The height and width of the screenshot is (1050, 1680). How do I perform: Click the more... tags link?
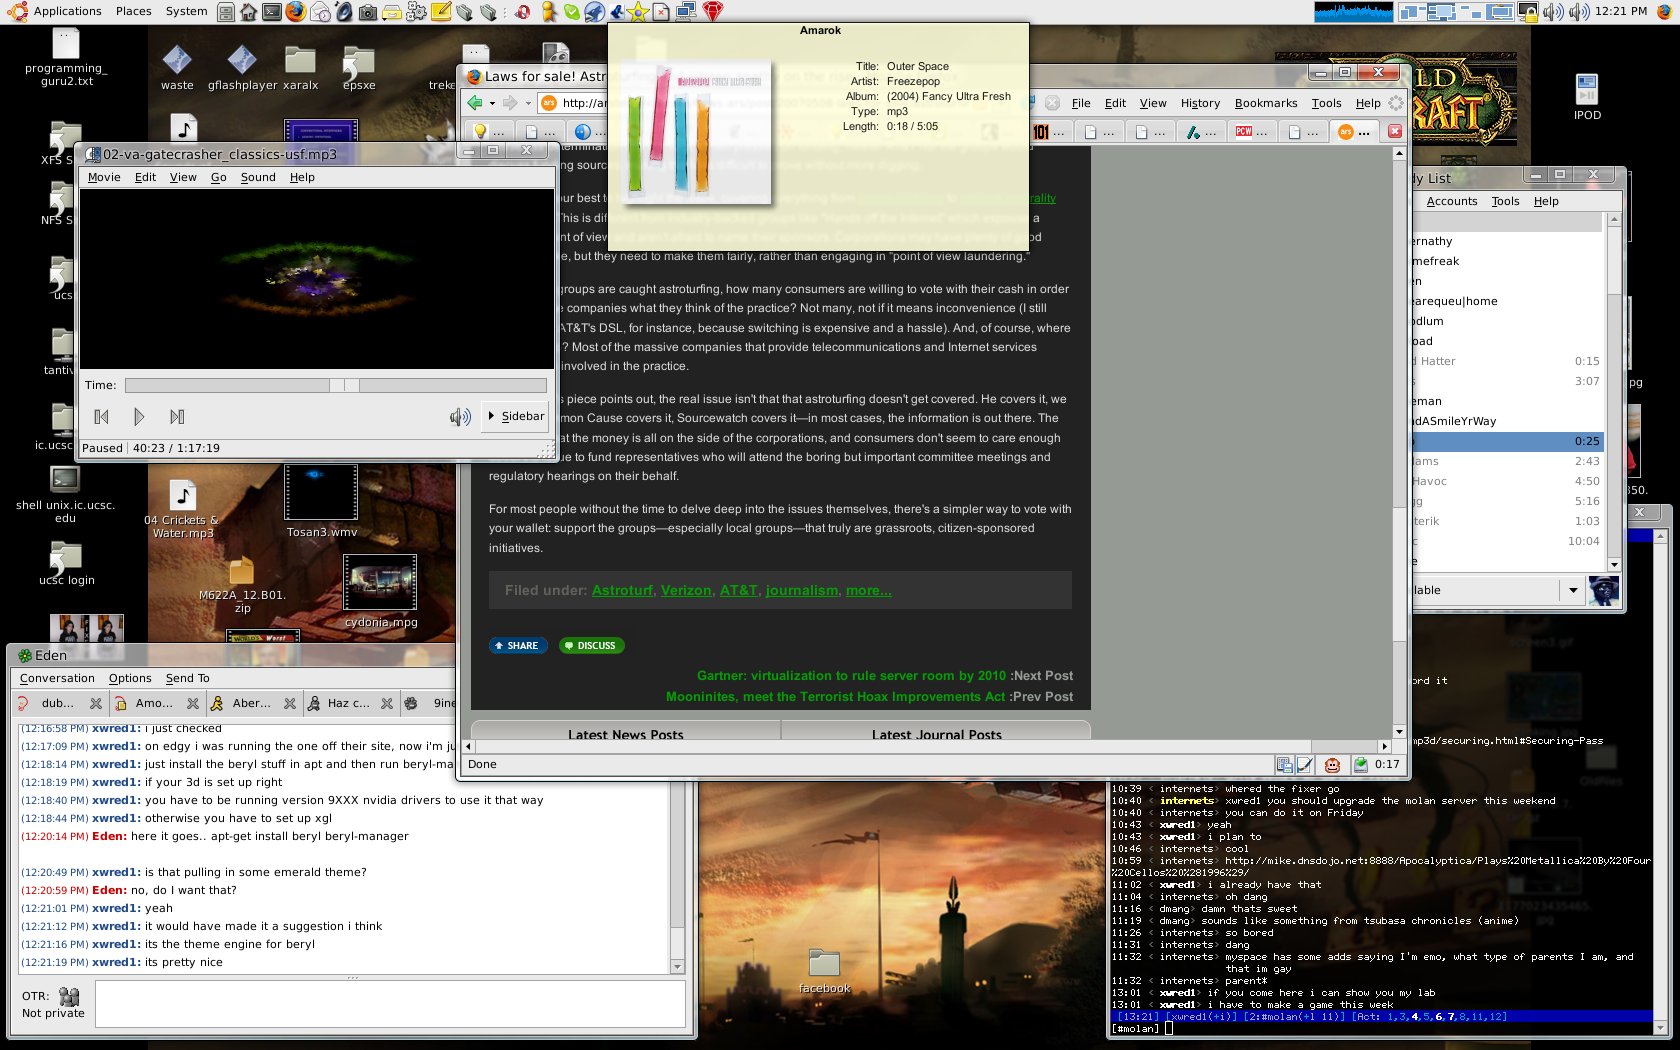(x=869, y=590)
